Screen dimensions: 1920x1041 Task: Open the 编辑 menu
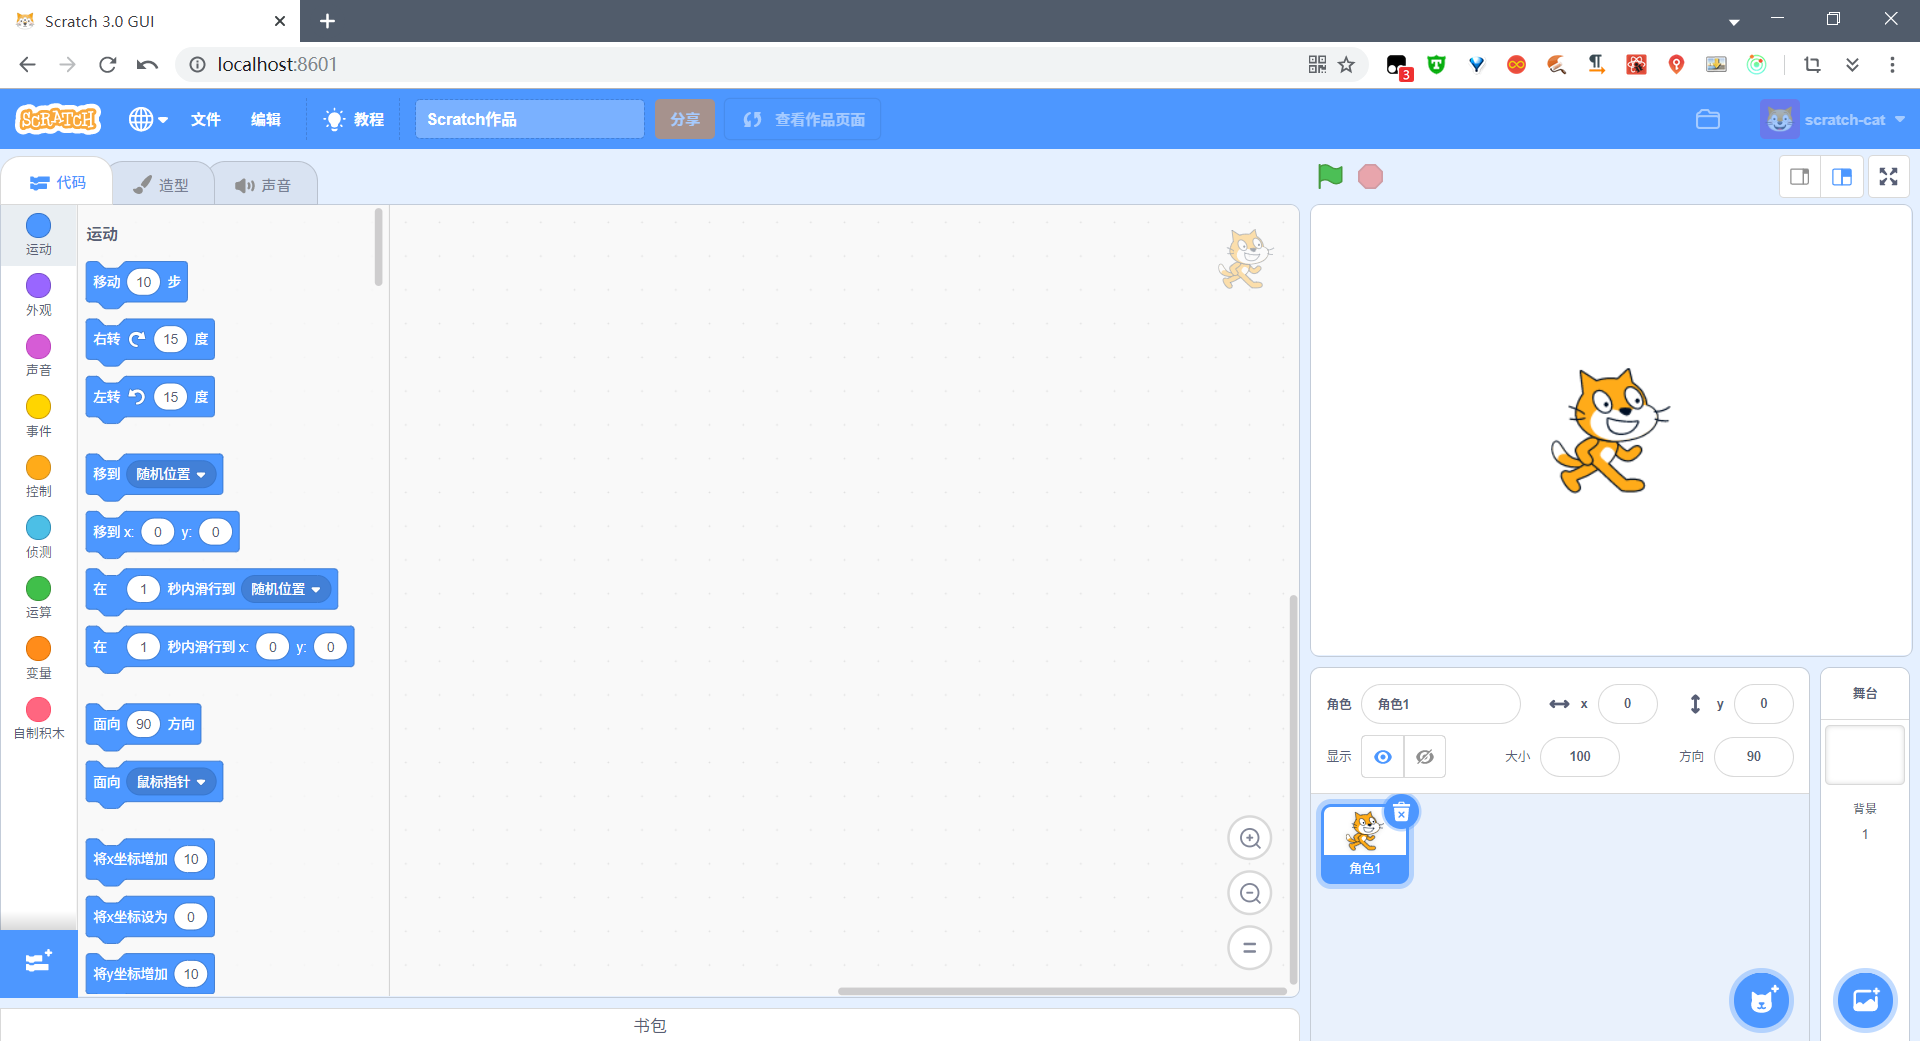click(266, 119)
